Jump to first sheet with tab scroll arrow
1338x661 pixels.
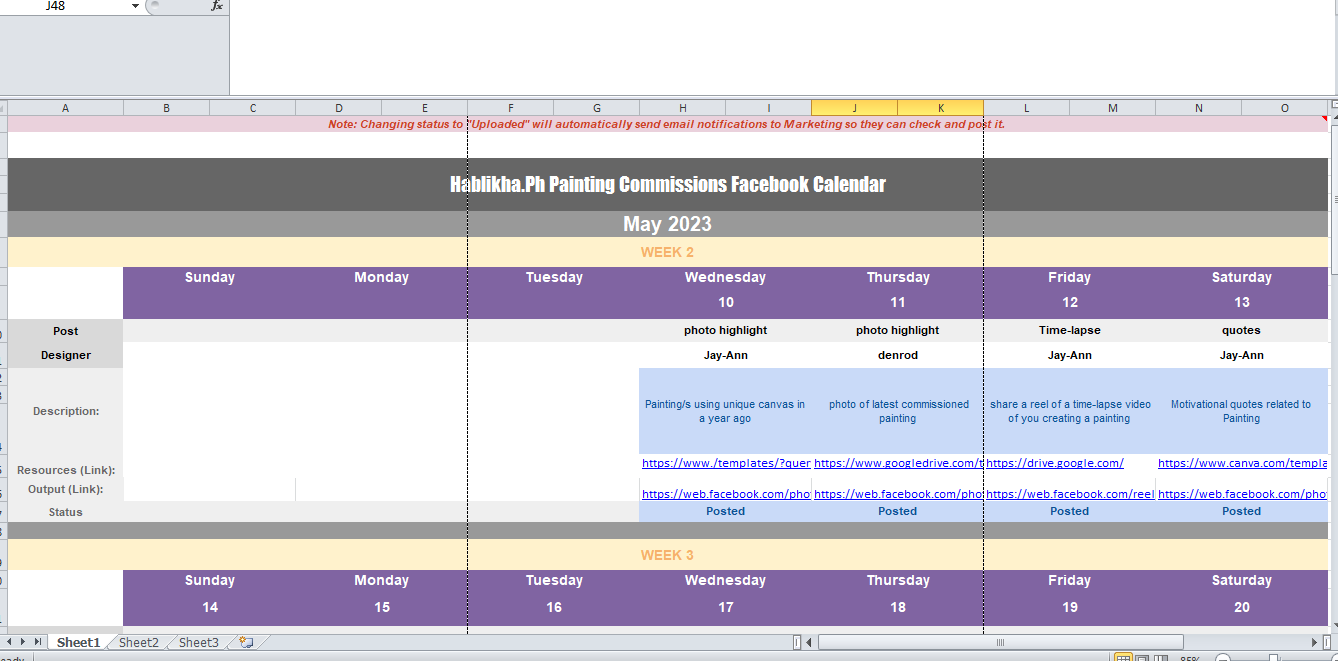10,642
